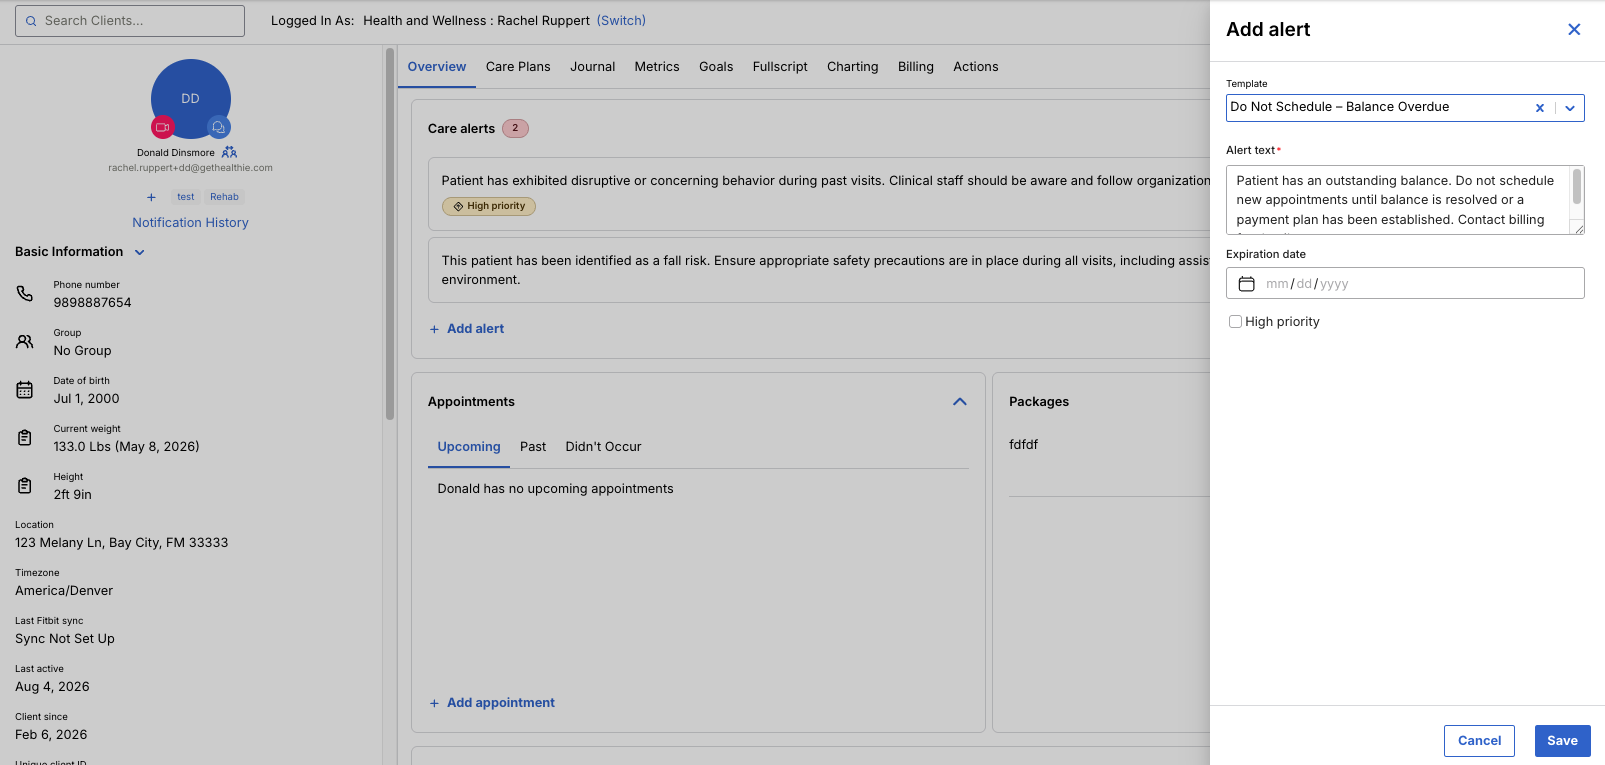This screenshot has width=1605, height=765.
Task: Click the phone icon next to Phone number
Action: pos(25,294)
